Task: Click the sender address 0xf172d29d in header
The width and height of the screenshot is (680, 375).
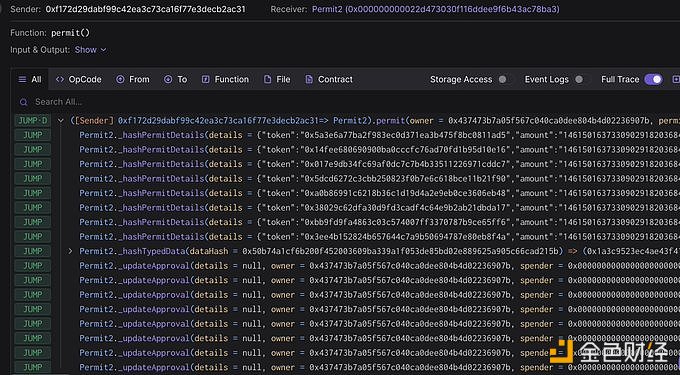Action: [145, 9]
